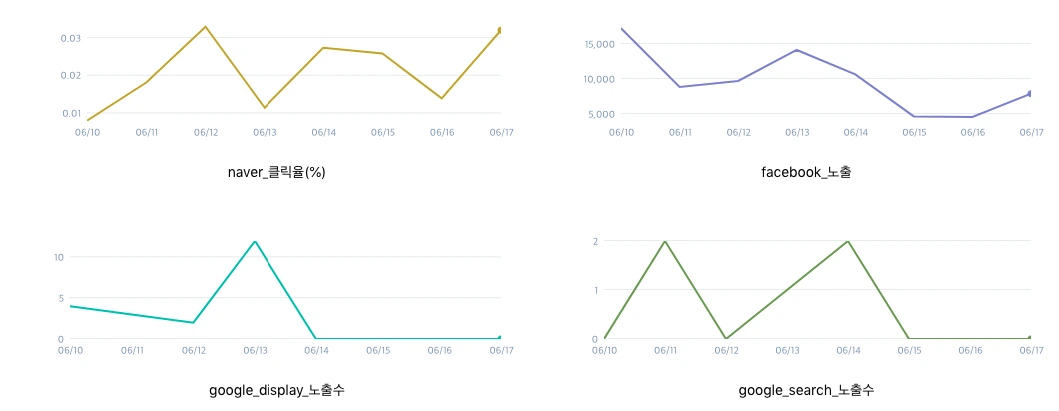The width and height of the screenshot is (1059, 411).
Task: Click the 0.03 axis label on naver chart
Action: [x=70, y=38]
